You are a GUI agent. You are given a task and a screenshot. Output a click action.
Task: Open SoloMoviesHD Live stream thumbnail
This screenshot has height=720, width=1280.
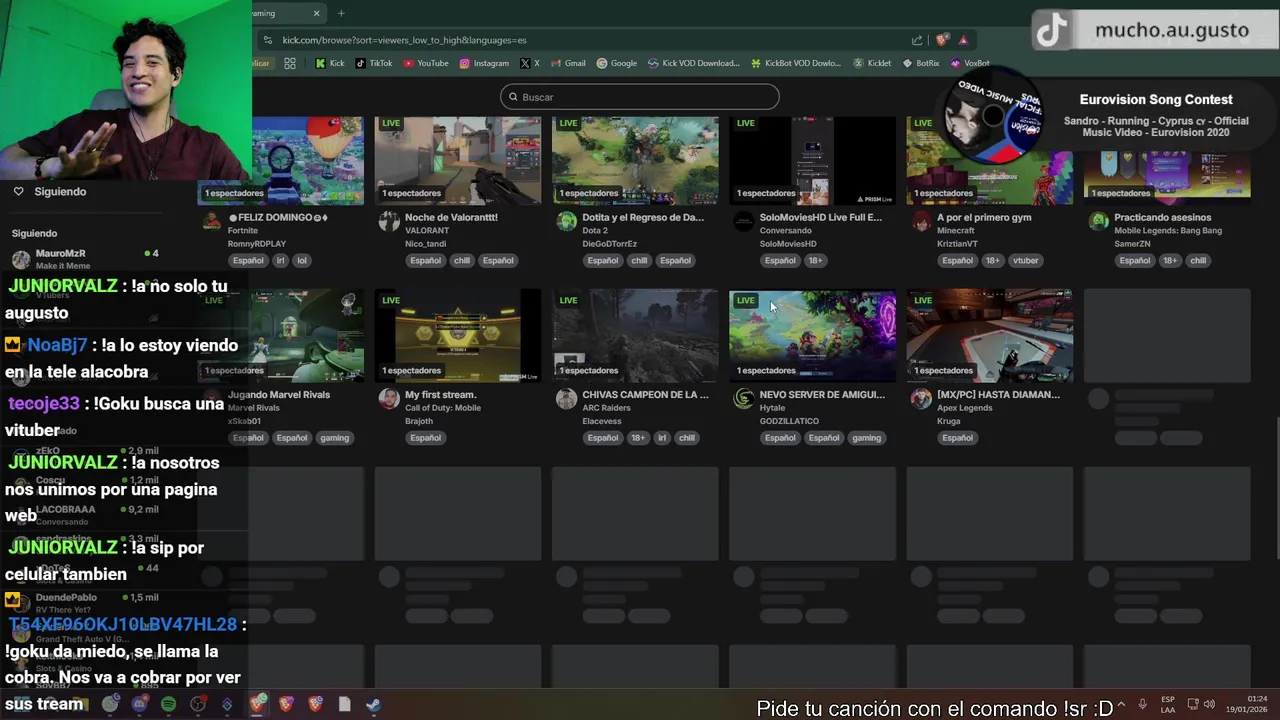click(813, 160)
